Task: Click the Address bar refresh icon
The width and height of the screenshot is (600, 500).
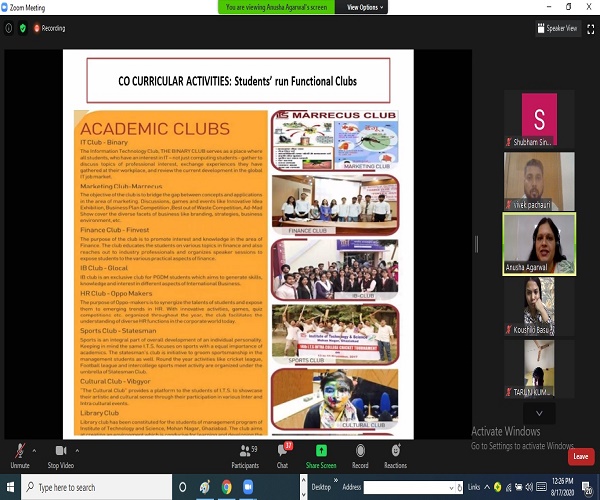Action: pyautogui.click(x=459, y=487)
